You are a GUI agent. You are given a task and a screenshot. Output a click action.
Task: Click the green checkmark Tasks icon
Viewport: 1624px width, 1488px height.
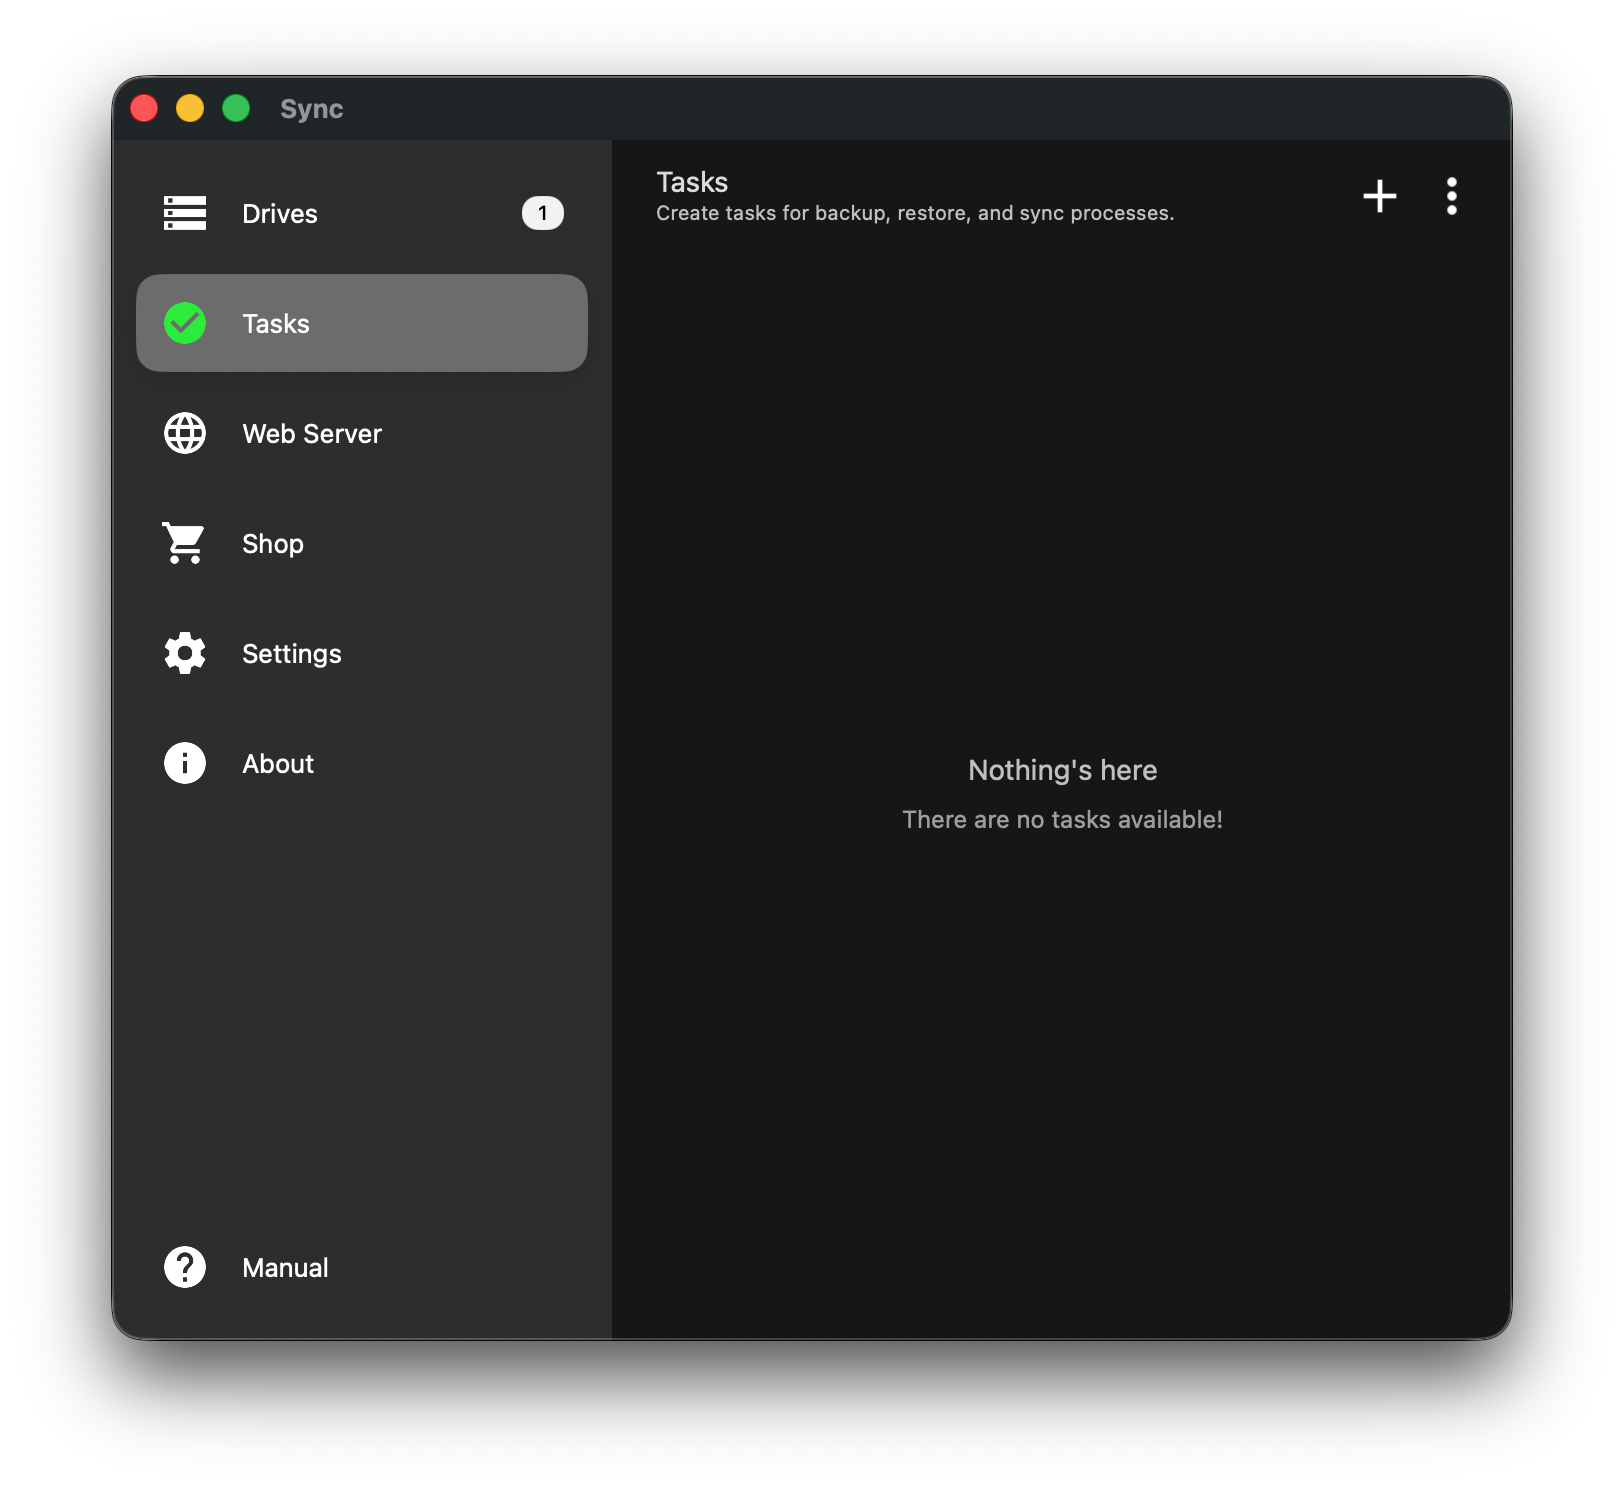[184, 323]
